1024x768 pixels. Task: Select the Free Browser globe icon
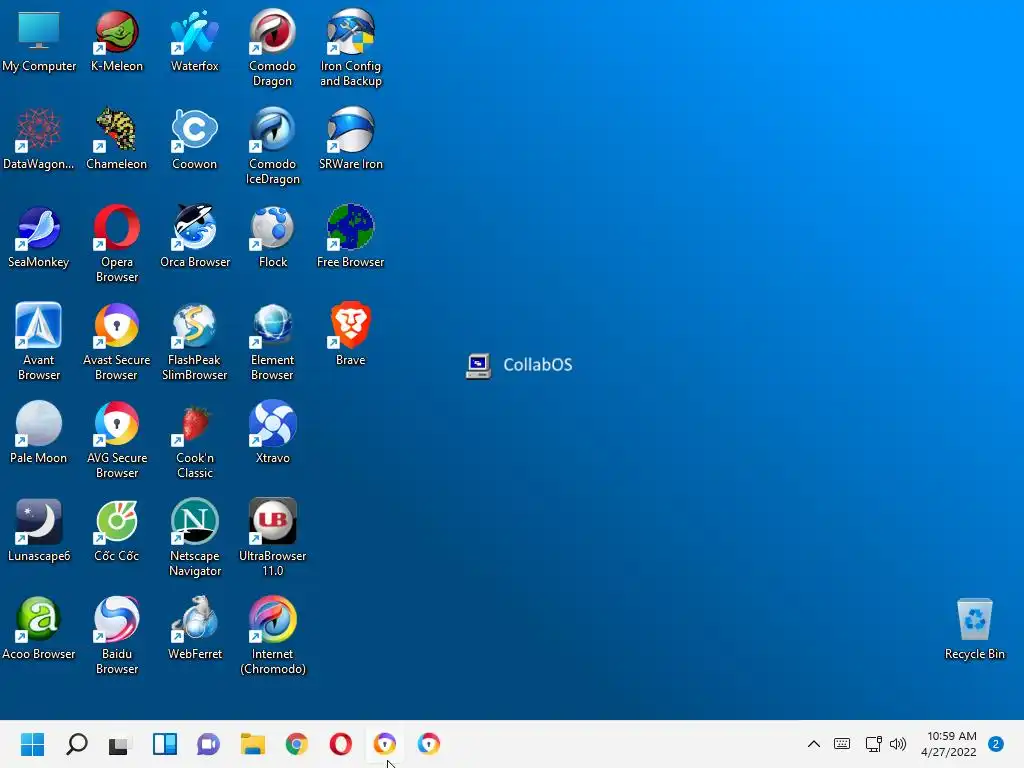[x=351, y=236]
